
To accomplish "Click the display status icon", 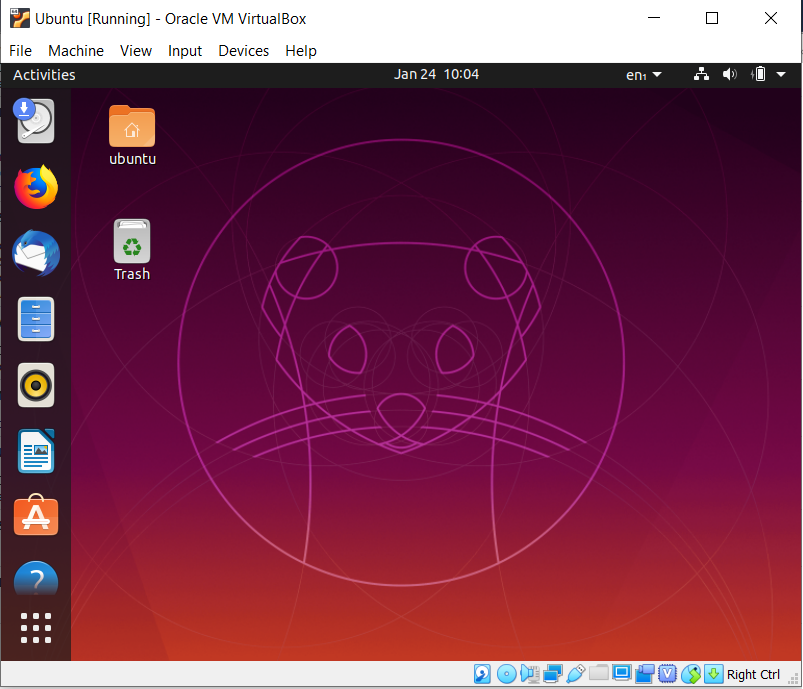I will pos(622,673).
